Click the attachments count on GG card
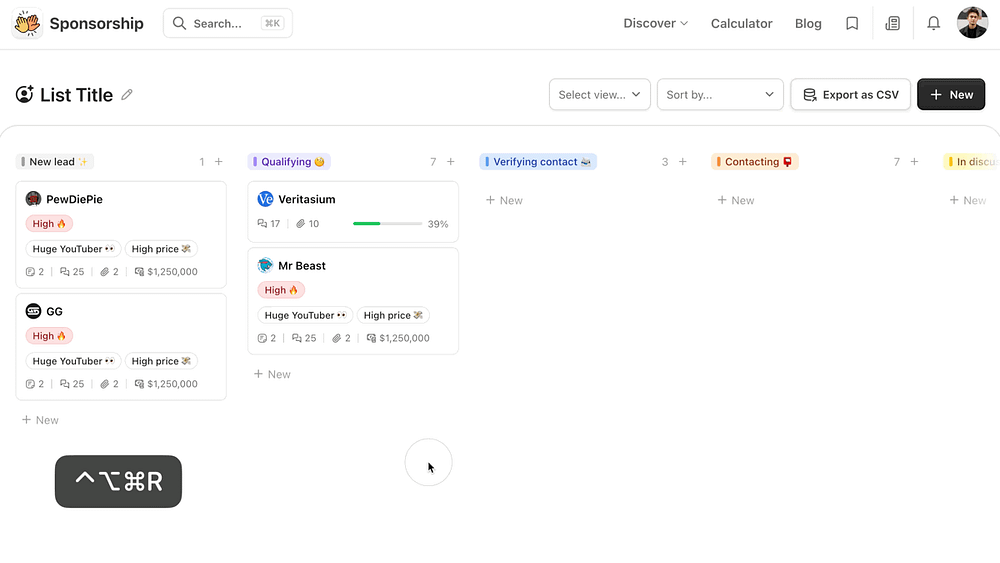This screenshot has width=1000, height=563. pyautogui.click(x=109, y=384)
